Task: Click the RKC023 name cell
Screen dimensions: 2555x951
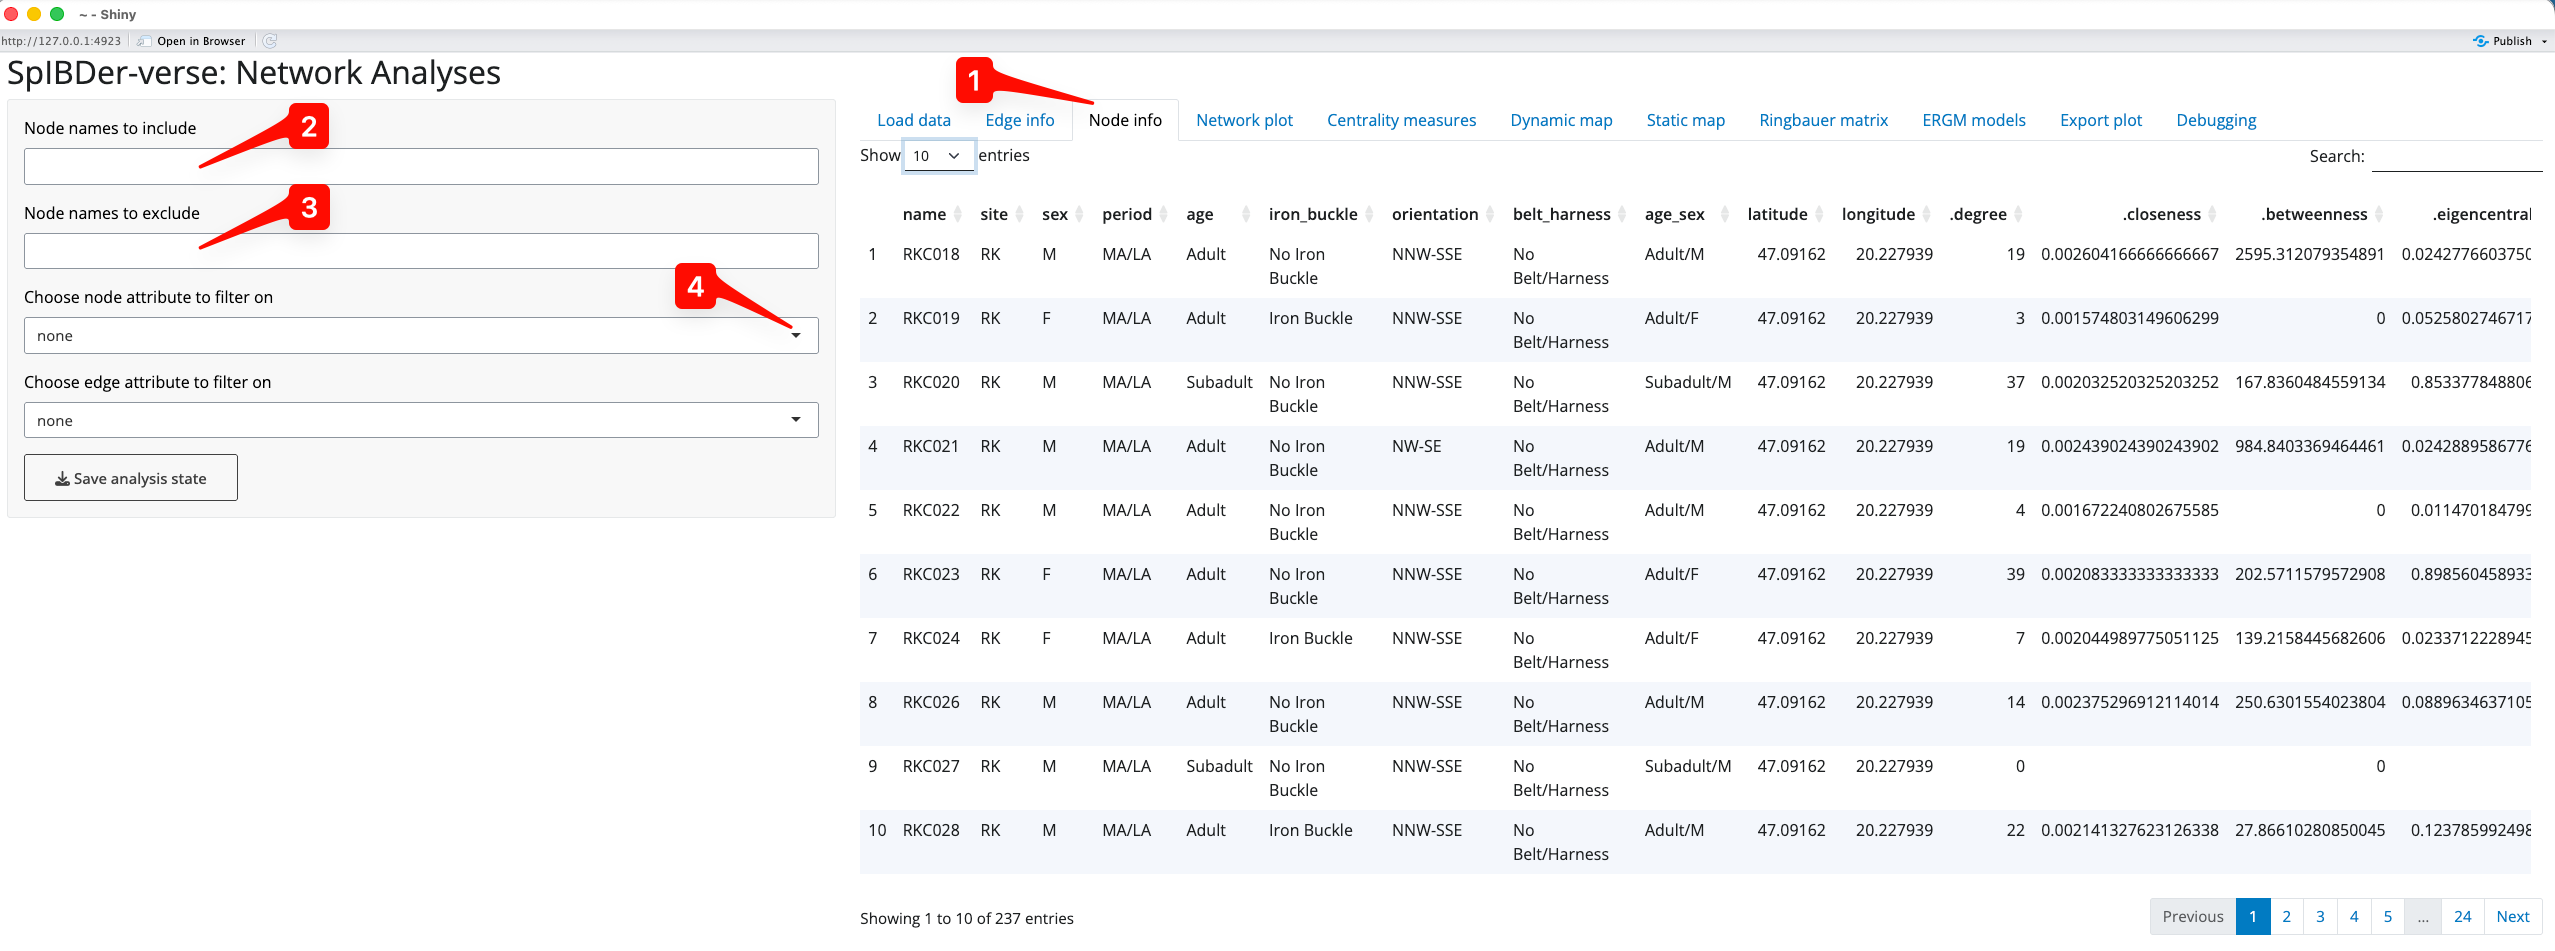Action: tap(931, 574)
